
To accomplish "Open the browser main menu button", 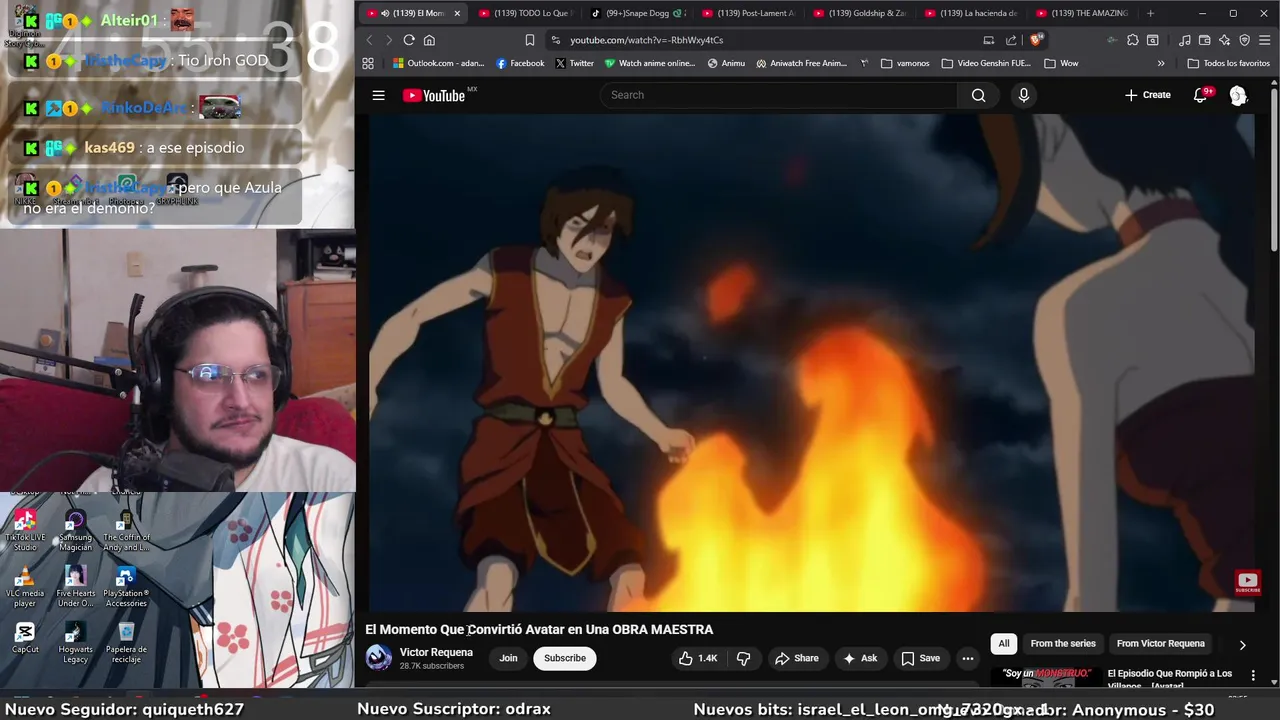I will [x=1264, y=40].
